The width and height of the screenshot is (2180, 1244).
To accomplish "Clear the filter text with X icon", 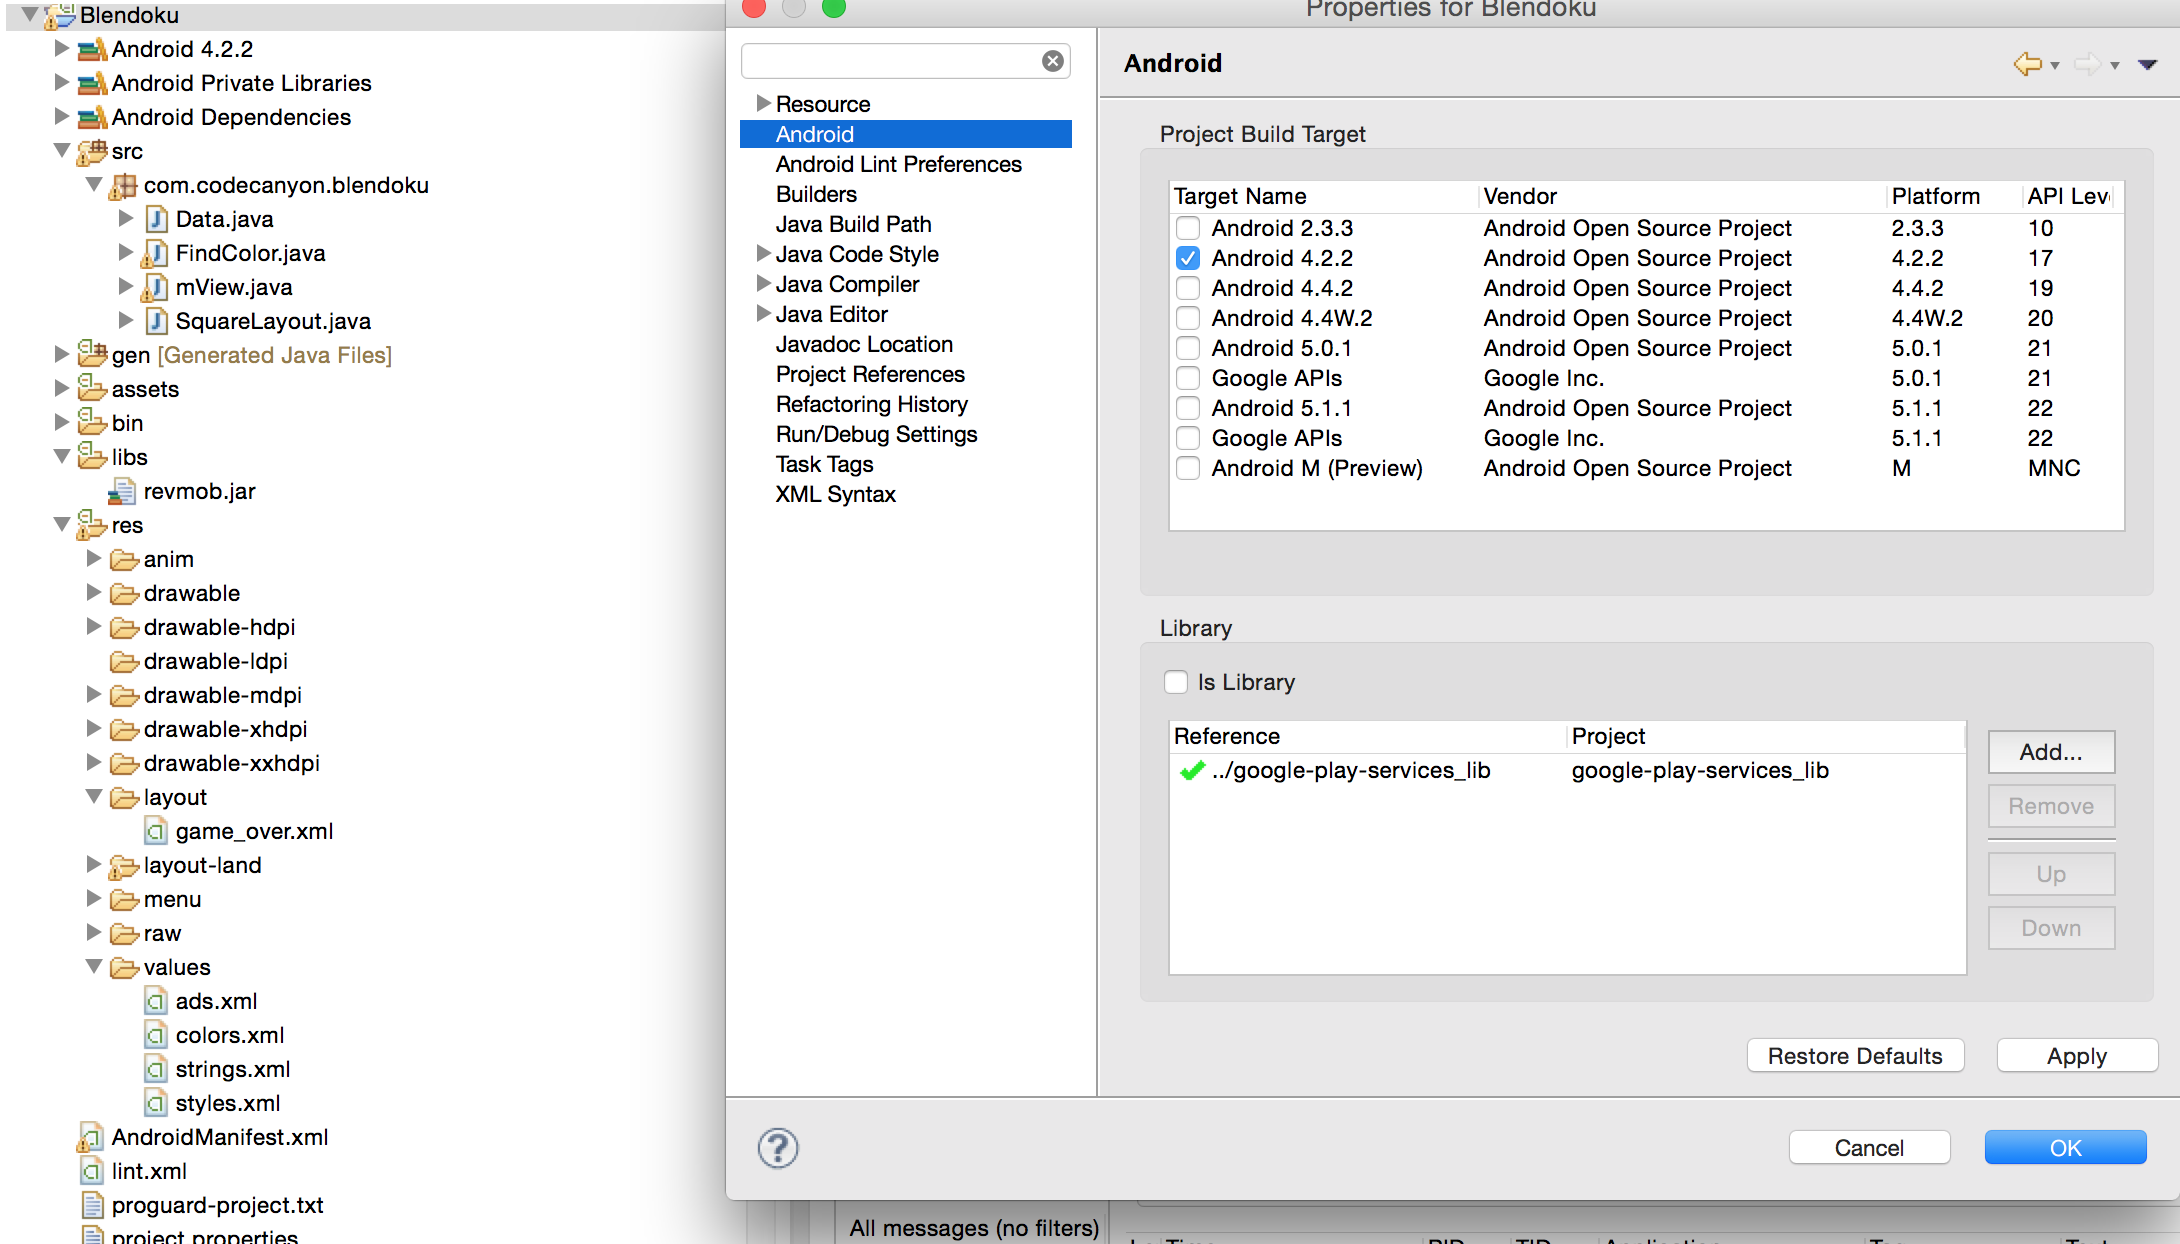I will click(x=1052, y=61).
